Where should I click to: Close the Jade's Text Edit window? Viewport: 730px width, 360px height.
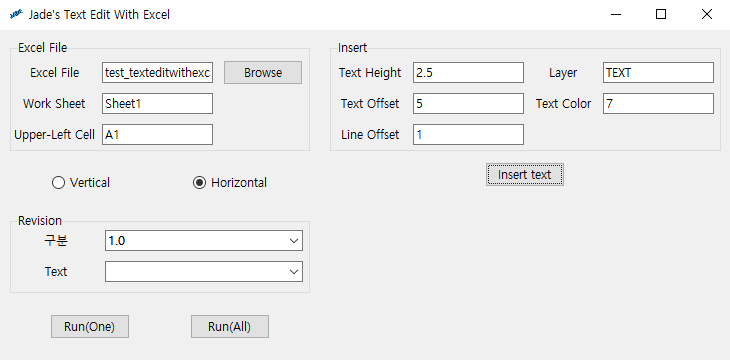[x=707, y=14]
